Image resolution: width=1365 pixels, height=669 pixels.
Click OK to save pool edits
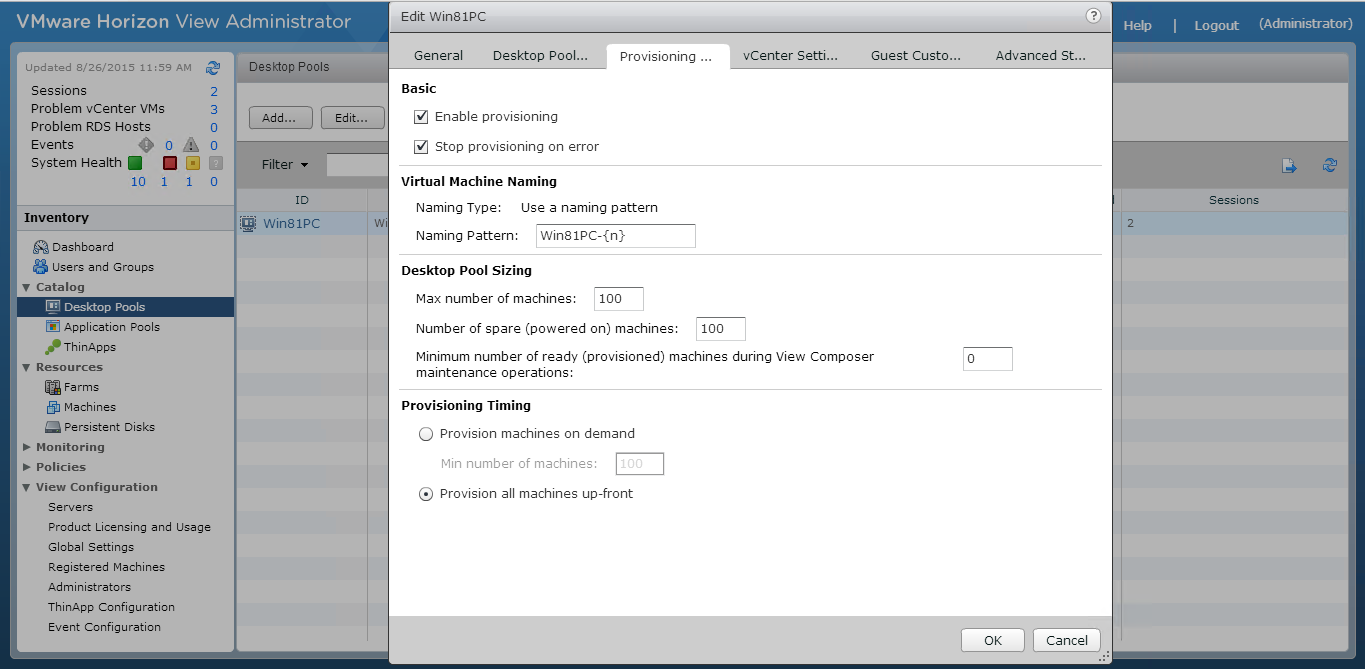(992, 641)
